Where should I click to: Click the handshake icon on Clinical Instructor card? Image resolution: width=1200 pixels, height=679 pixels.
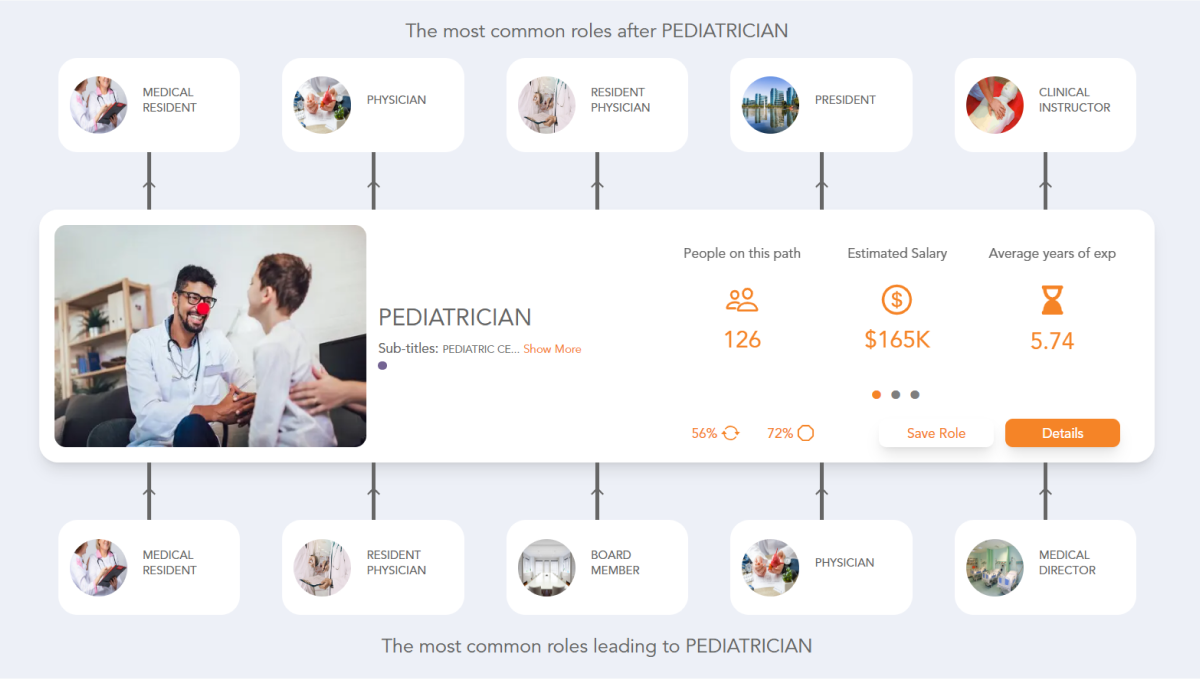click(x=994, y=104)
